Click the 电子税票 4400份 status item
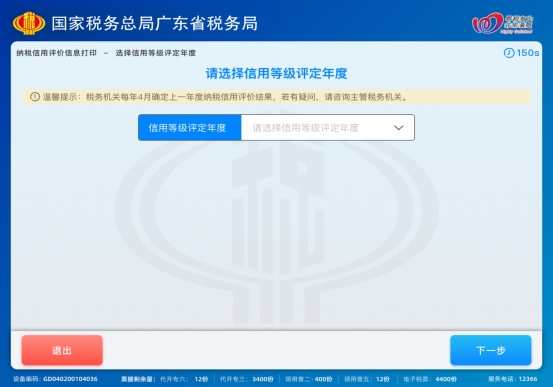The image size is (553, 387). 430,379
